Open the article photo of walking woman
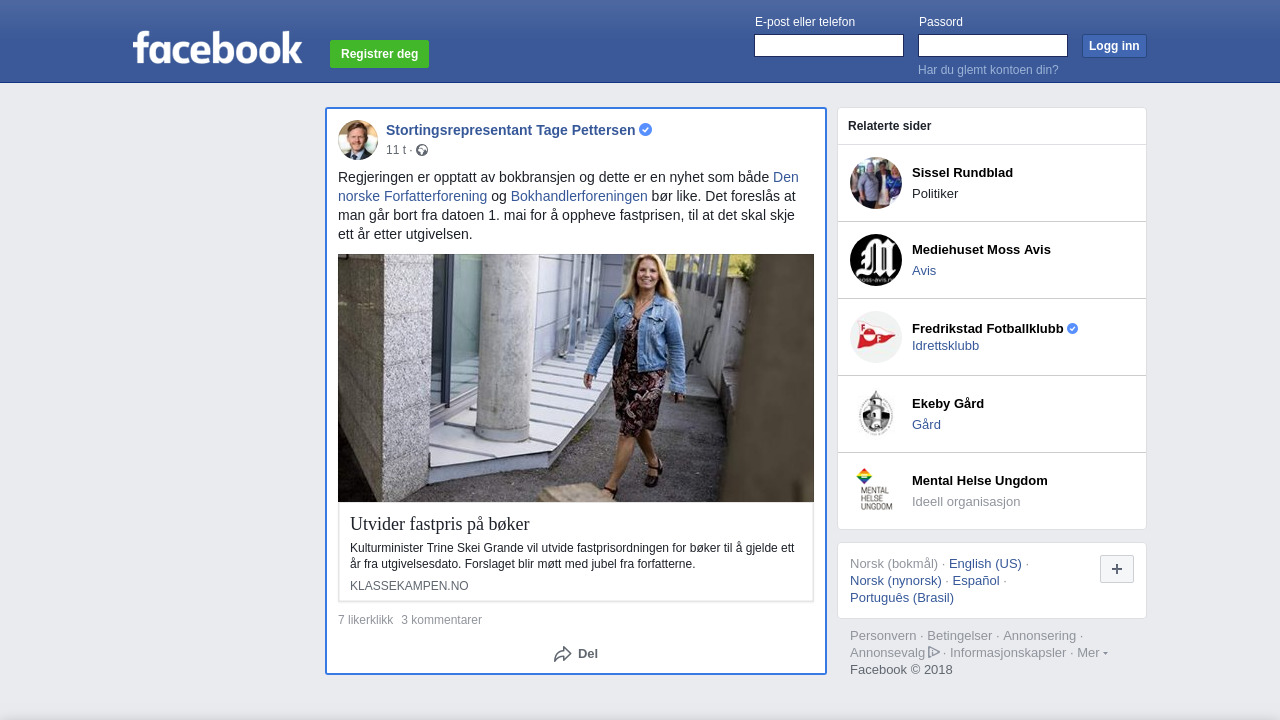This screenshot has width=1280, height=720. [x=576, y=378]
